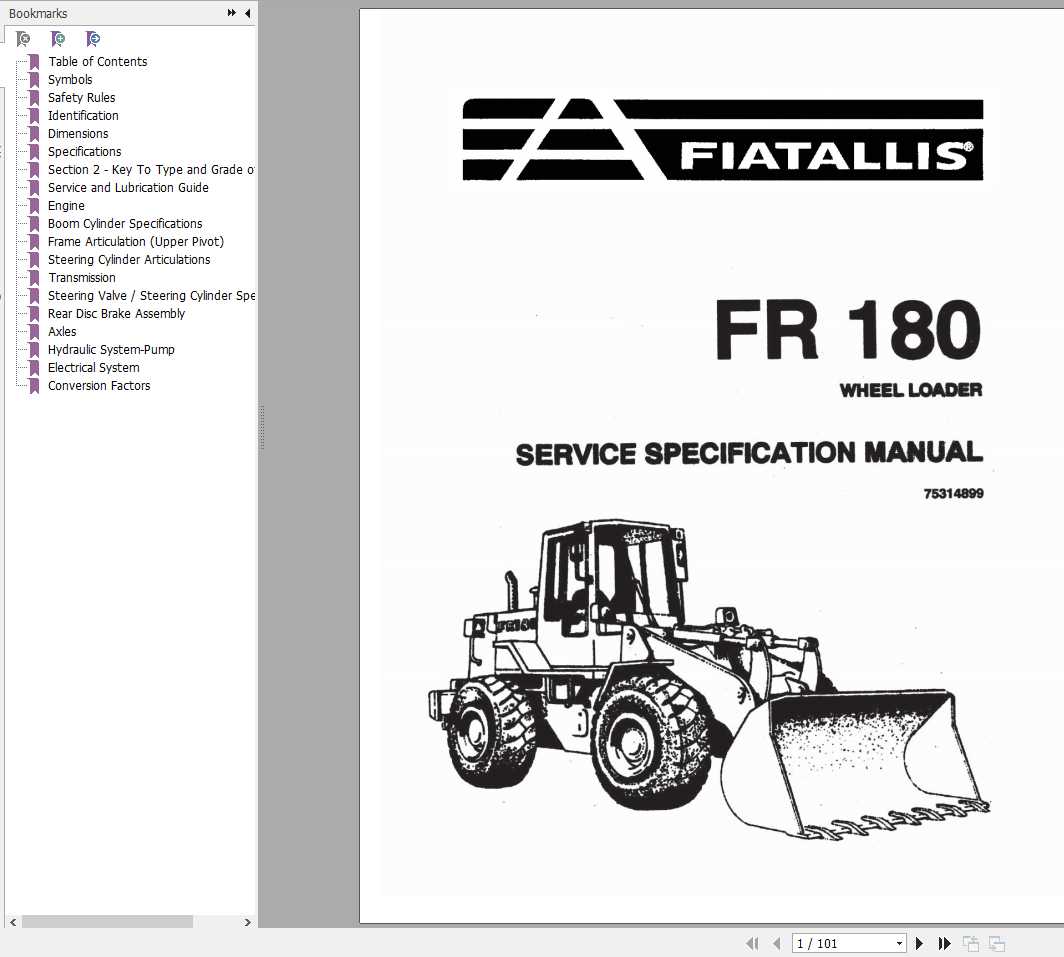
Task: Select the Engine bookmark
Action: [66, 205]
